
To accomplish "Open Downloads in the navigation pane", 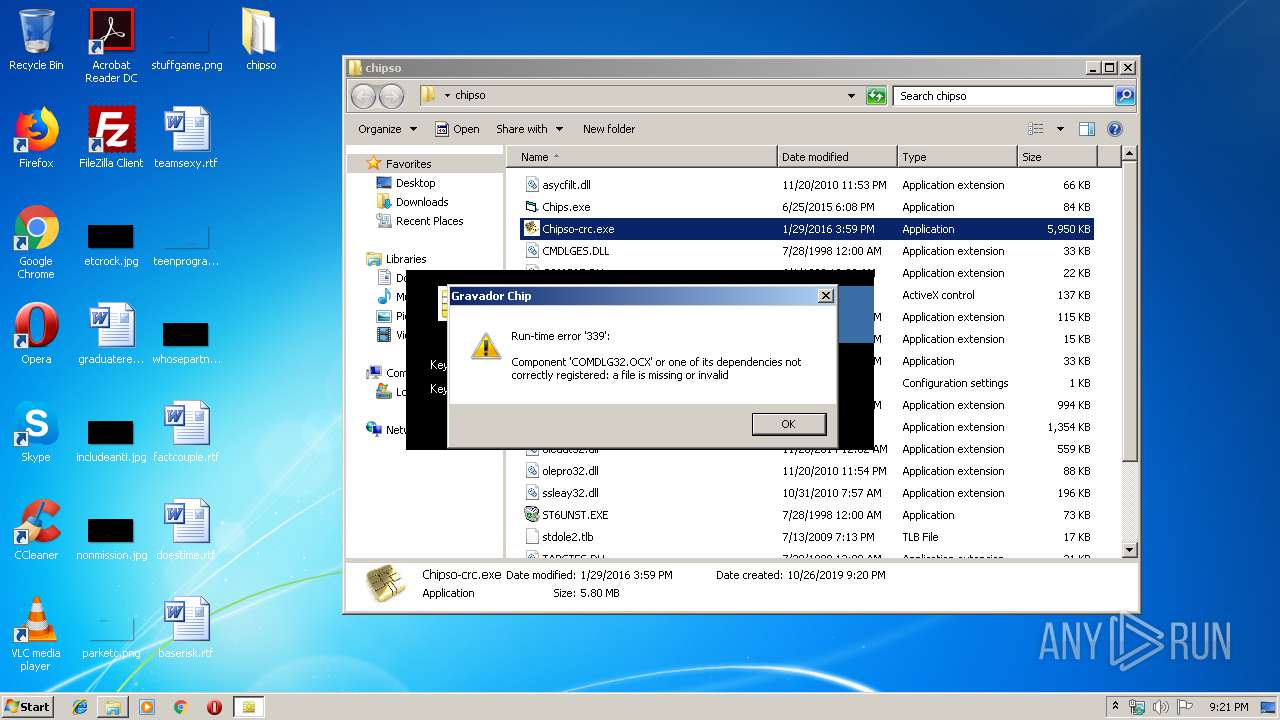I will point(421,202).
